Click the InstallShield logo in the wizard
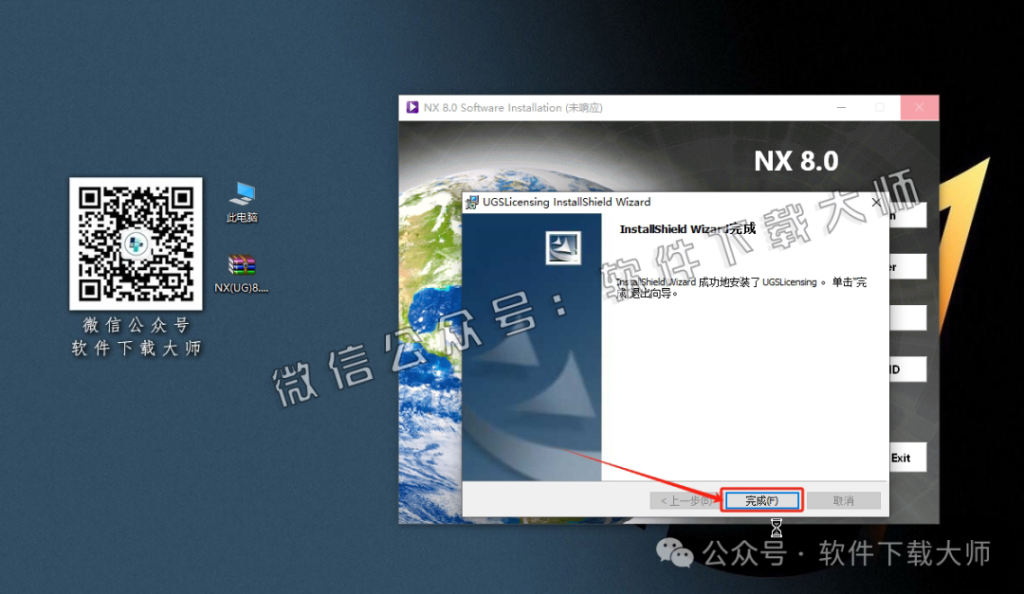Screen dimensions: 1024x594 coord(563,247)
